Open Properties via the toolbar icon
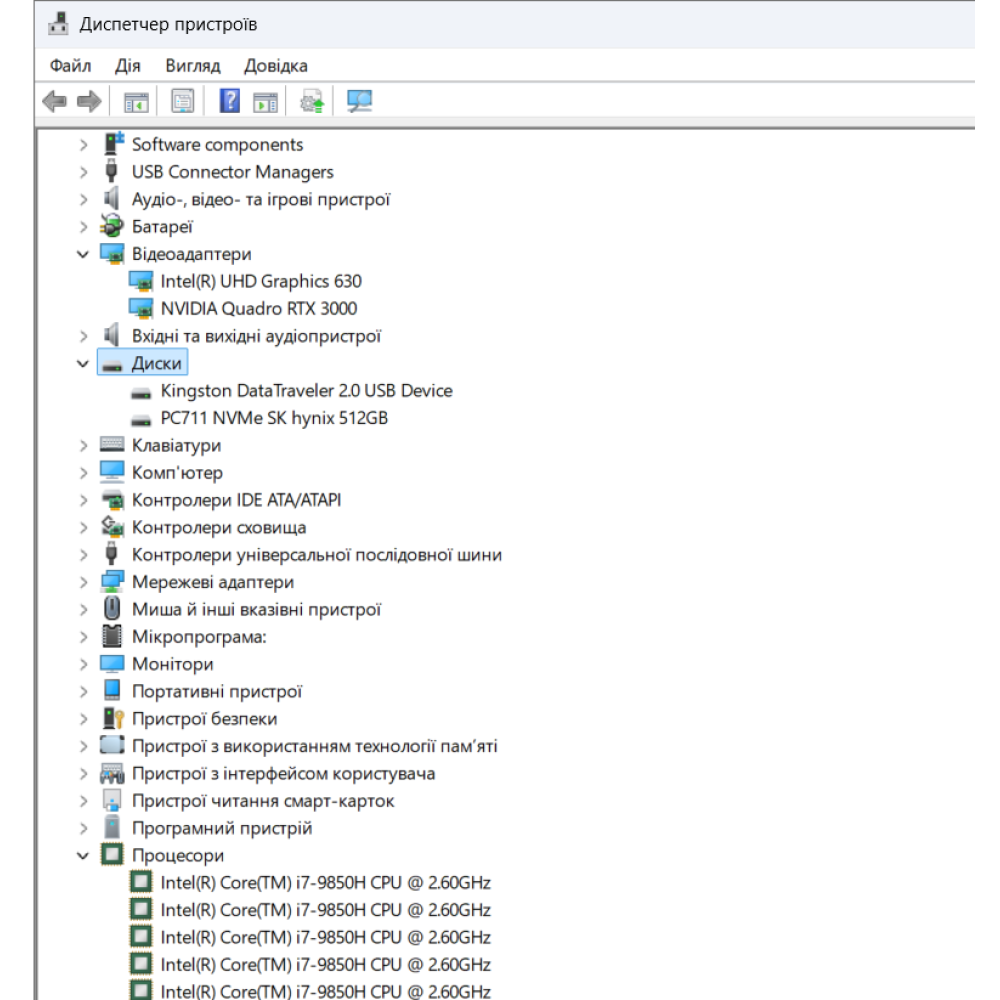This screenshot has width=1000, height=1000. pyautogui.click(x=182, y=101)
